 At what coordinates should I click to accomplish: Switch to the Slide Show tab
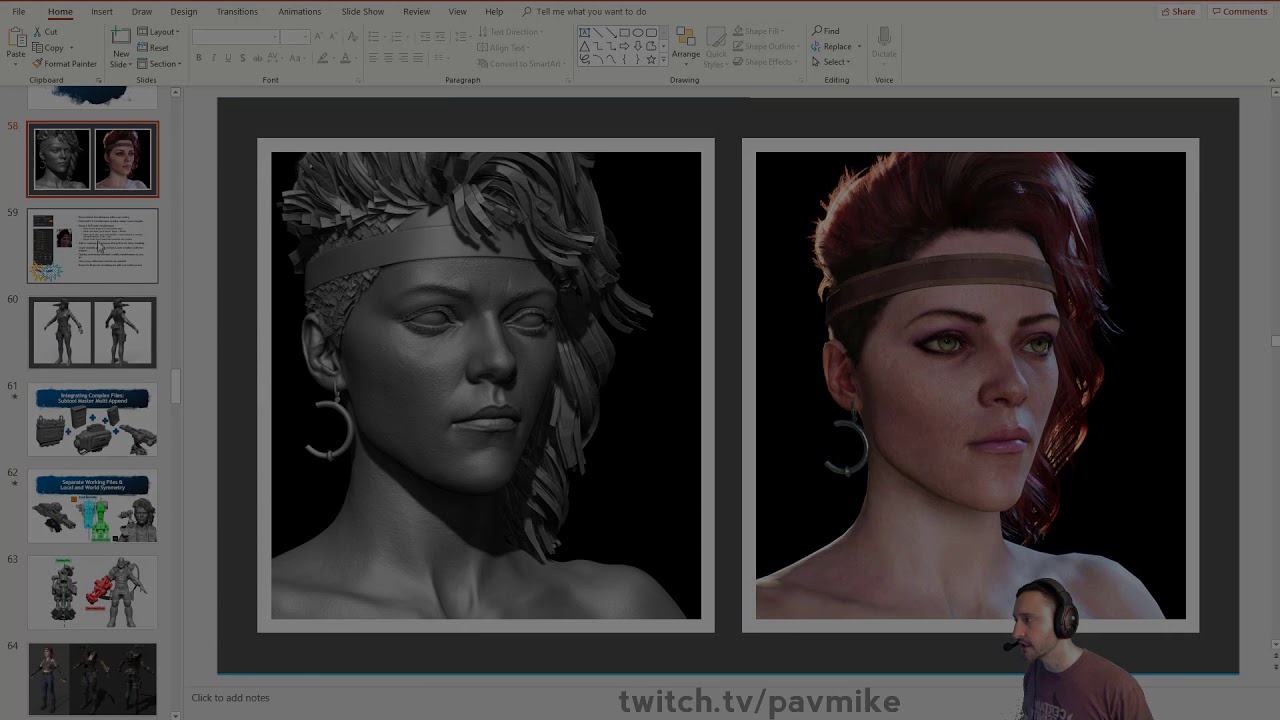click(363, 12)
